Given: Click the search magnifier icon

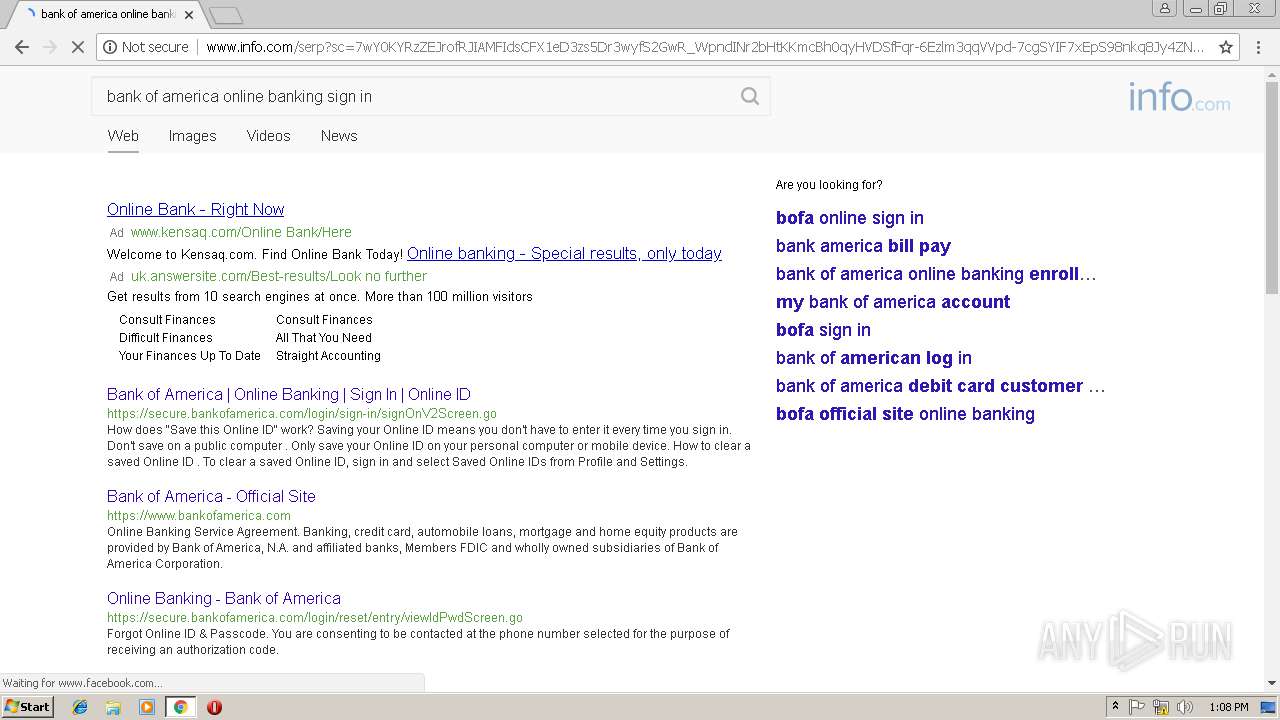Looking at the screenshot, I should 749,96.
